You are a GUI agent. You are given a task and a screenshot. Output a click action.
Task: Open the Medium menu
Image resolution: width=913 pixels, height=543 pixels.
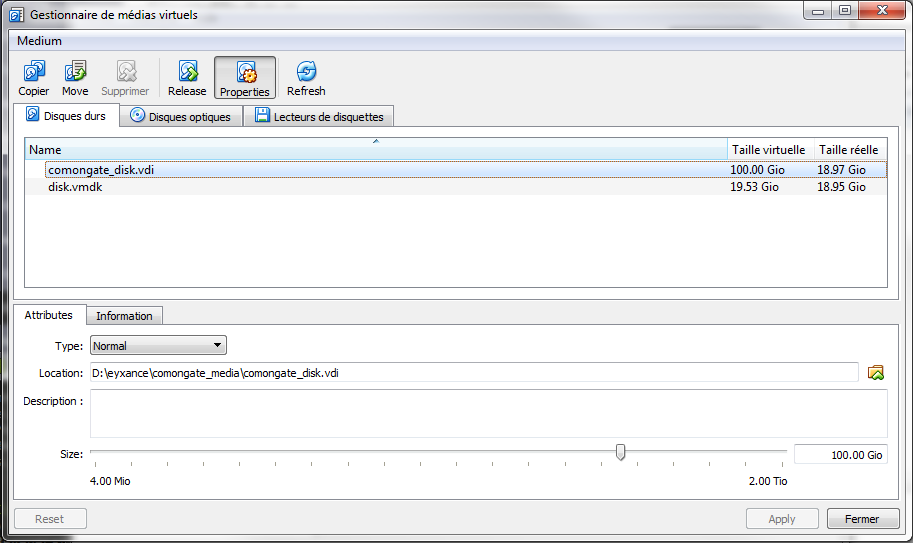pyautogui.click(x=39, y=41)
